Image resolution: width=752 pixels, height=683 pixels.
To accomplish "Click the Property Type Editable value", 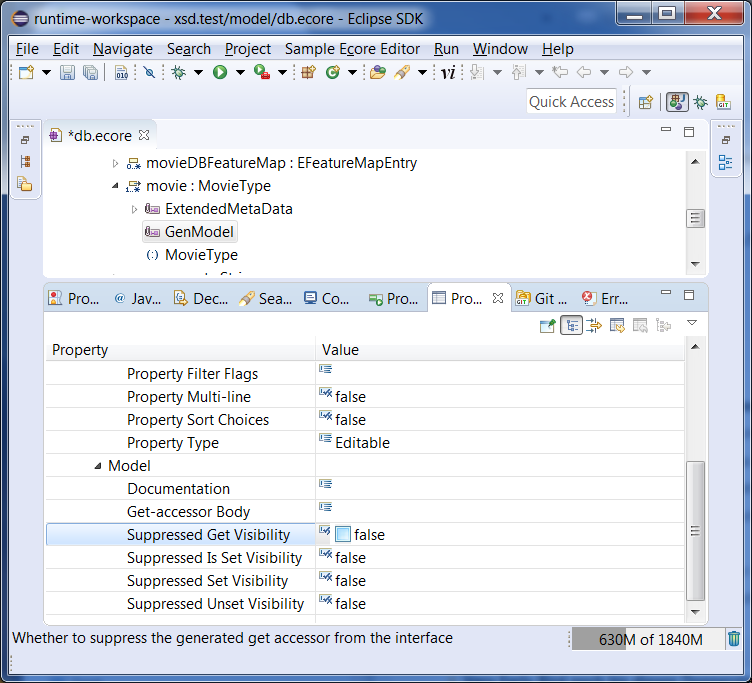I will [362, 443].
